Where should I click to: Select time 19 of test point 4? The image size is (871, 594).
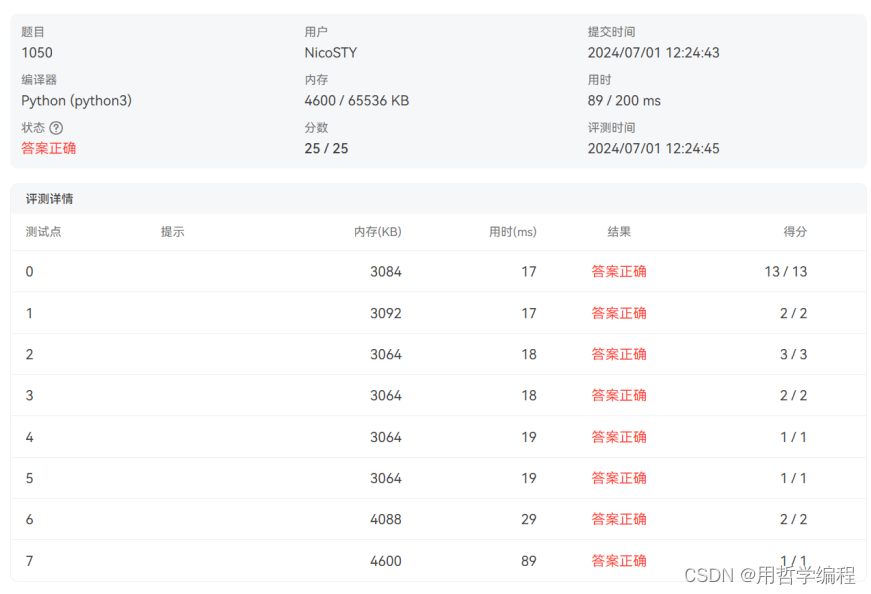pyautogui.click(x=529, y=437)
